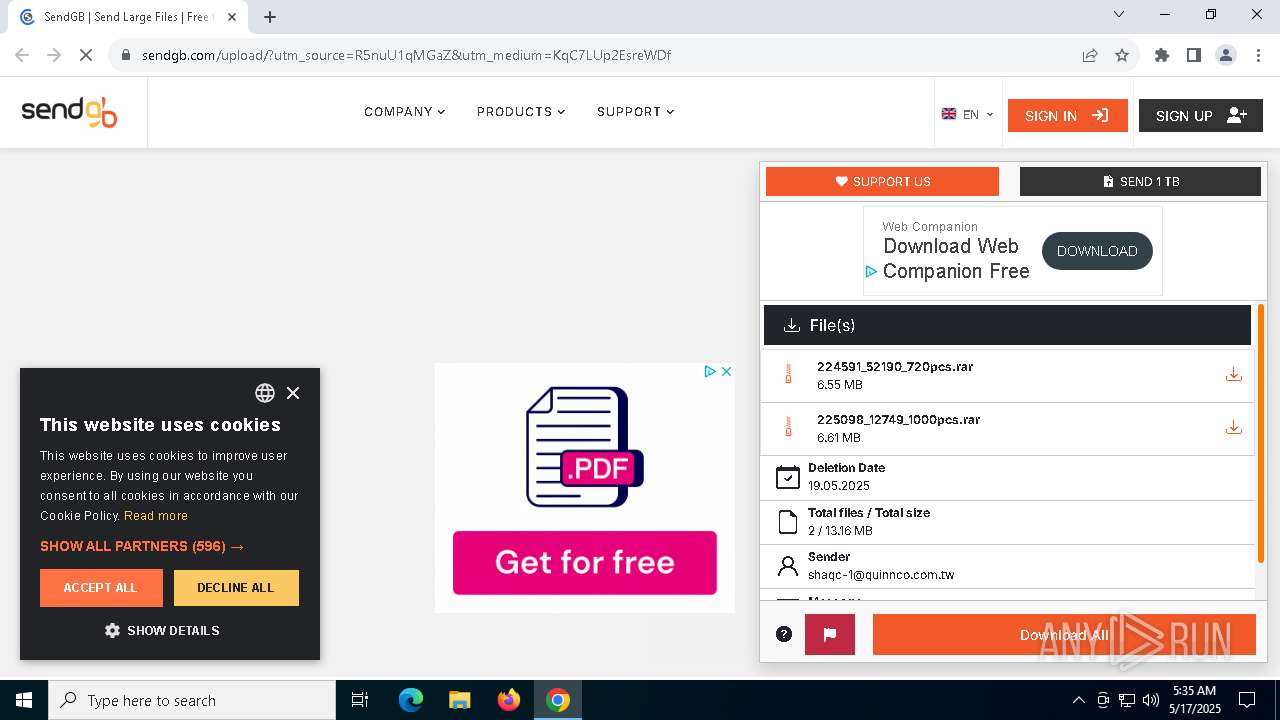
Task: Open a new browser tab
Action: pyautogui.click(x=270, y=17)
